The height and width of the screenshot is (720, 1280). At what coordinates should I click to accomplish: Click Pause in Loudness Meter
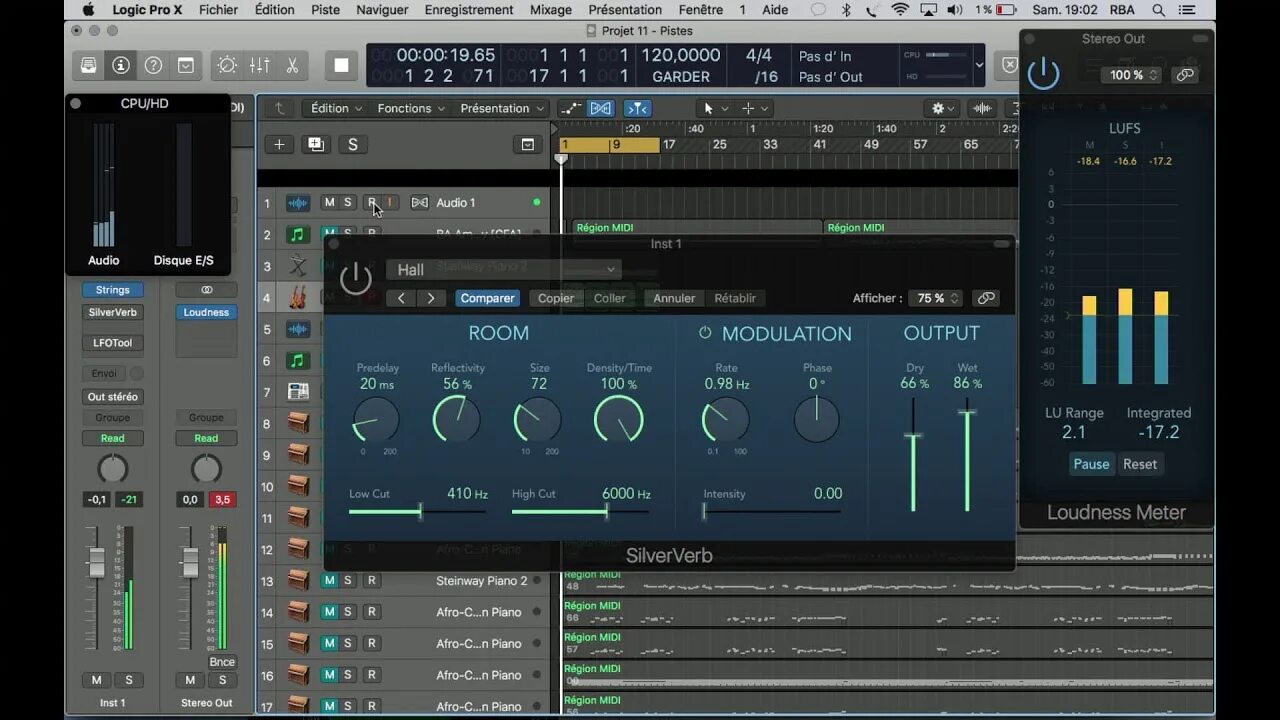[1091, 464]
